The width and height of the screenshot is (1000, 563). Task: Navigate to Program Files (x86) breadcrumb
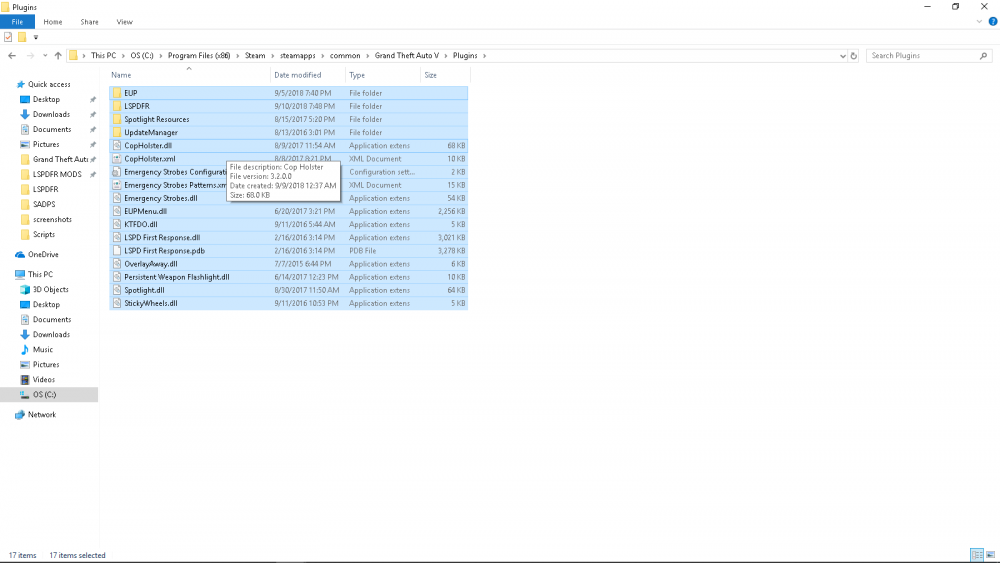pyautogui.click(x=199, y=55)
